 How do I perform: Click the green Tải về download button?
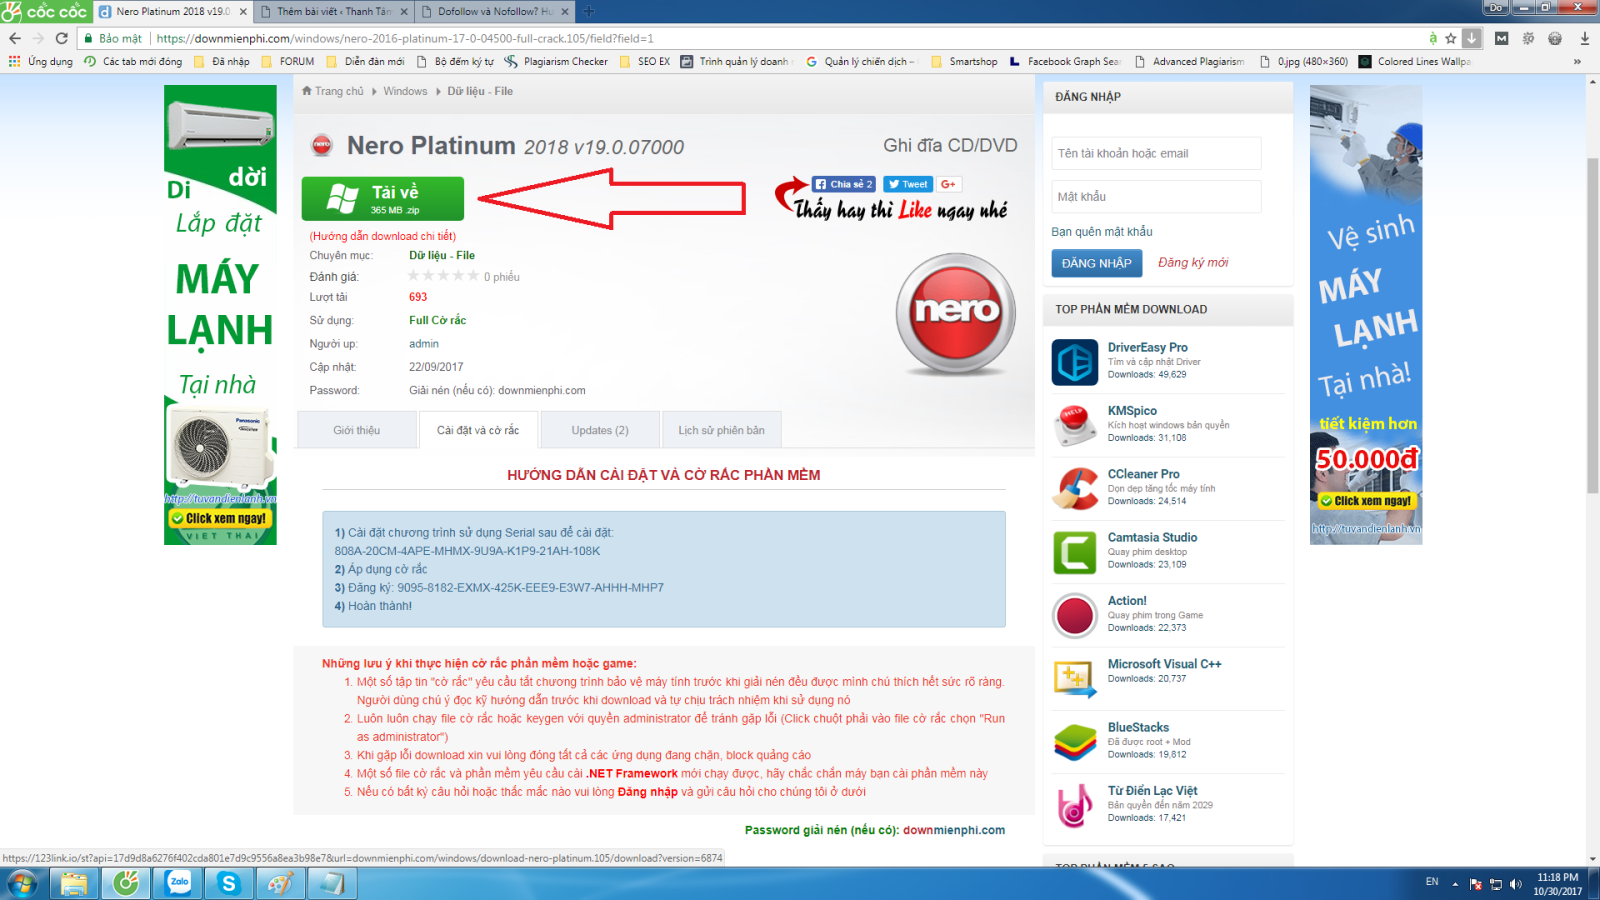383,199
